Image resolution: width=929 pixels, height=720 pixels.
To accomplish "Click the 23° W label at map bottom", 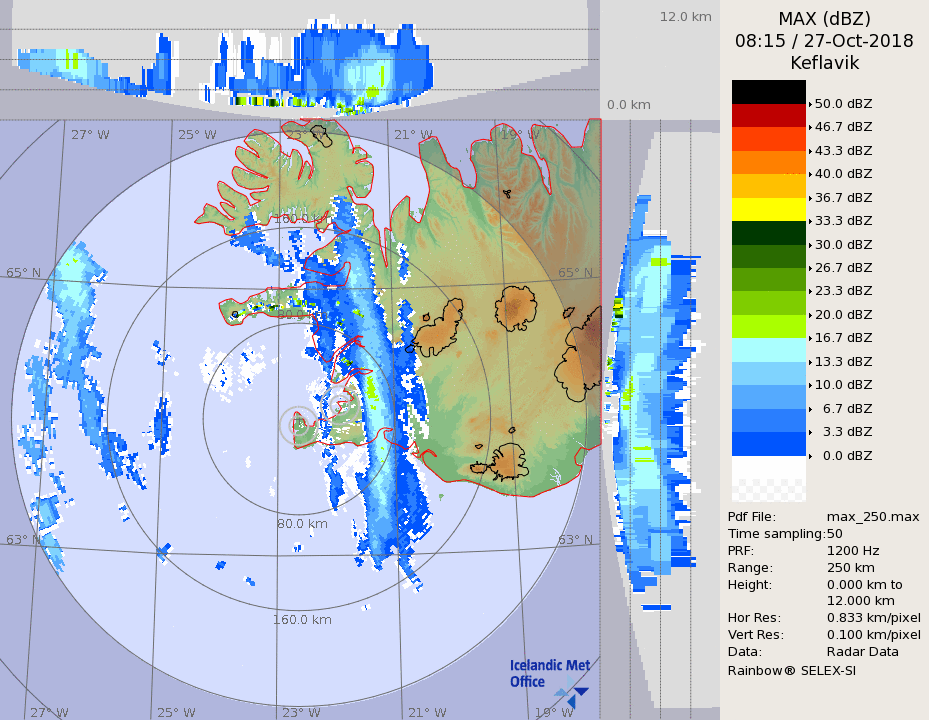I will click(x=301, y=712).
